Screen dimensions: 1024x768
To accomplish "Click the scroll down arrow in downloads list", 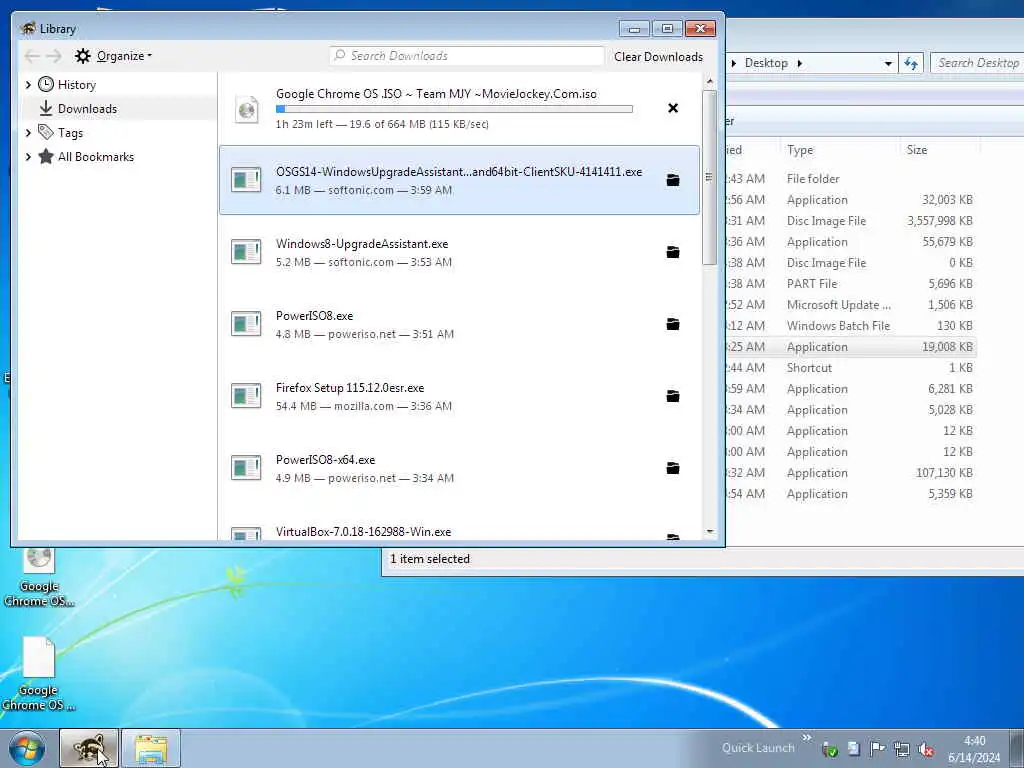I will [710, 532].
